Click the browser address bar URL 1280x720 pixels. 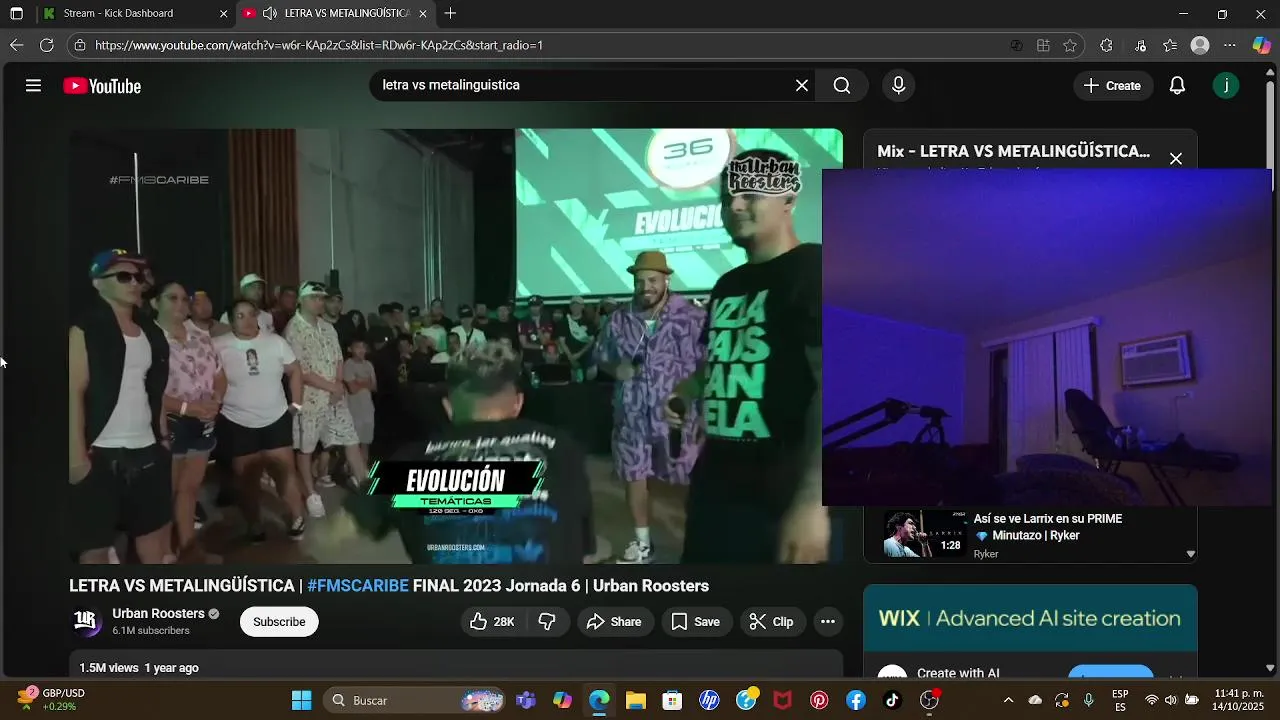click(x=319, y=45)
